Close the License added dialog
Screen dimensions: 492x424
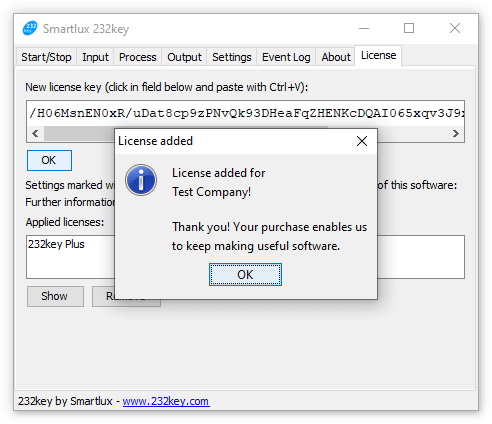362,141
